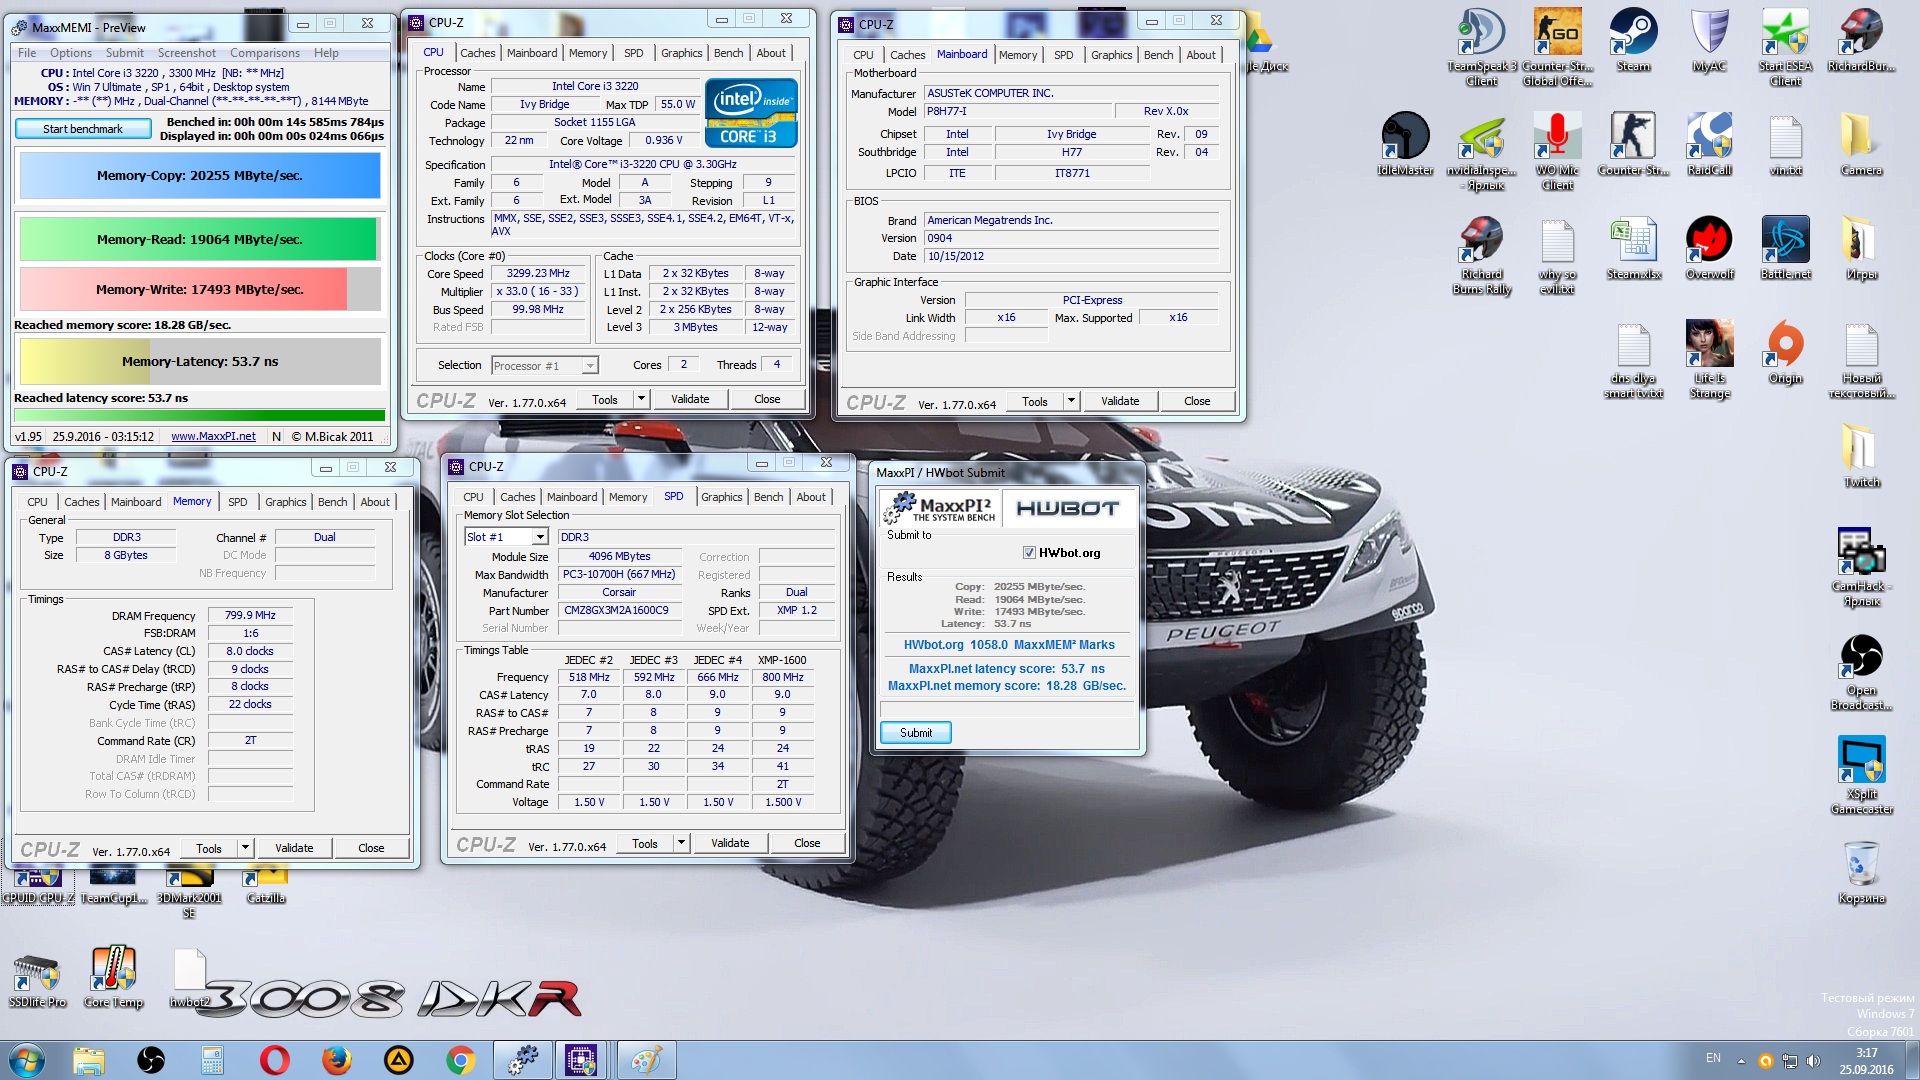
Task: Open Life Is Strange desktop icon
Action: coord(1709,358)
